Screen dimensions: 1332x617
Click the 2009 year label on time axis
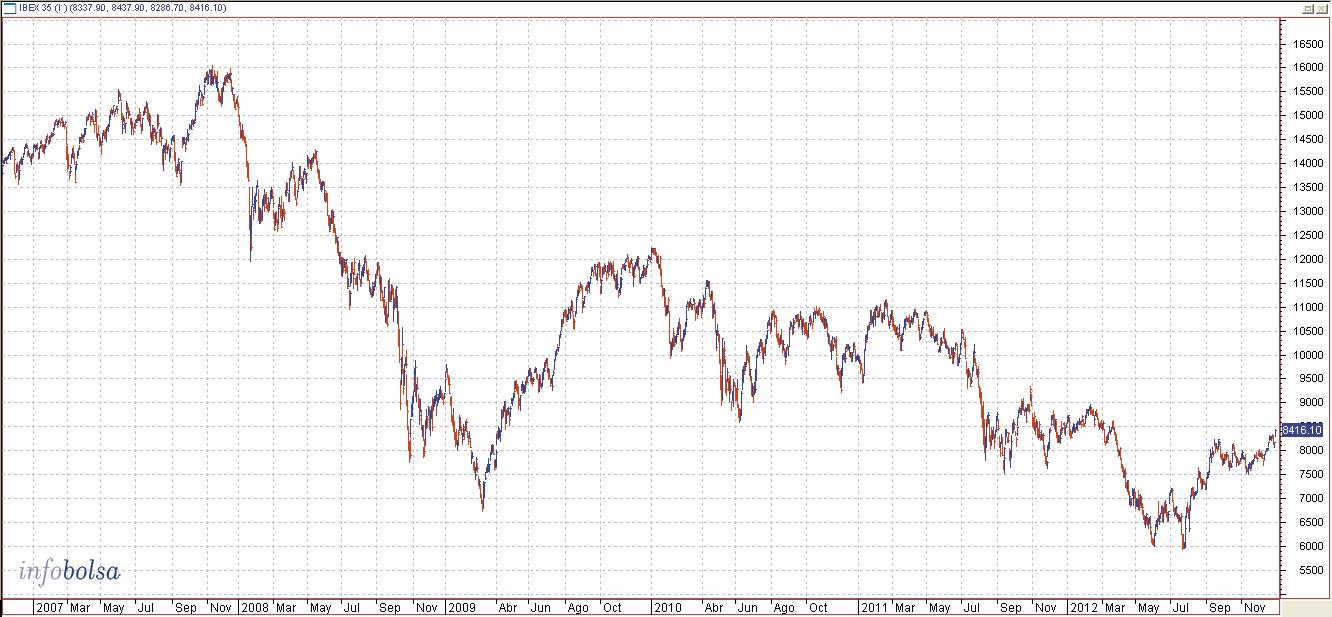click(462, 607)
